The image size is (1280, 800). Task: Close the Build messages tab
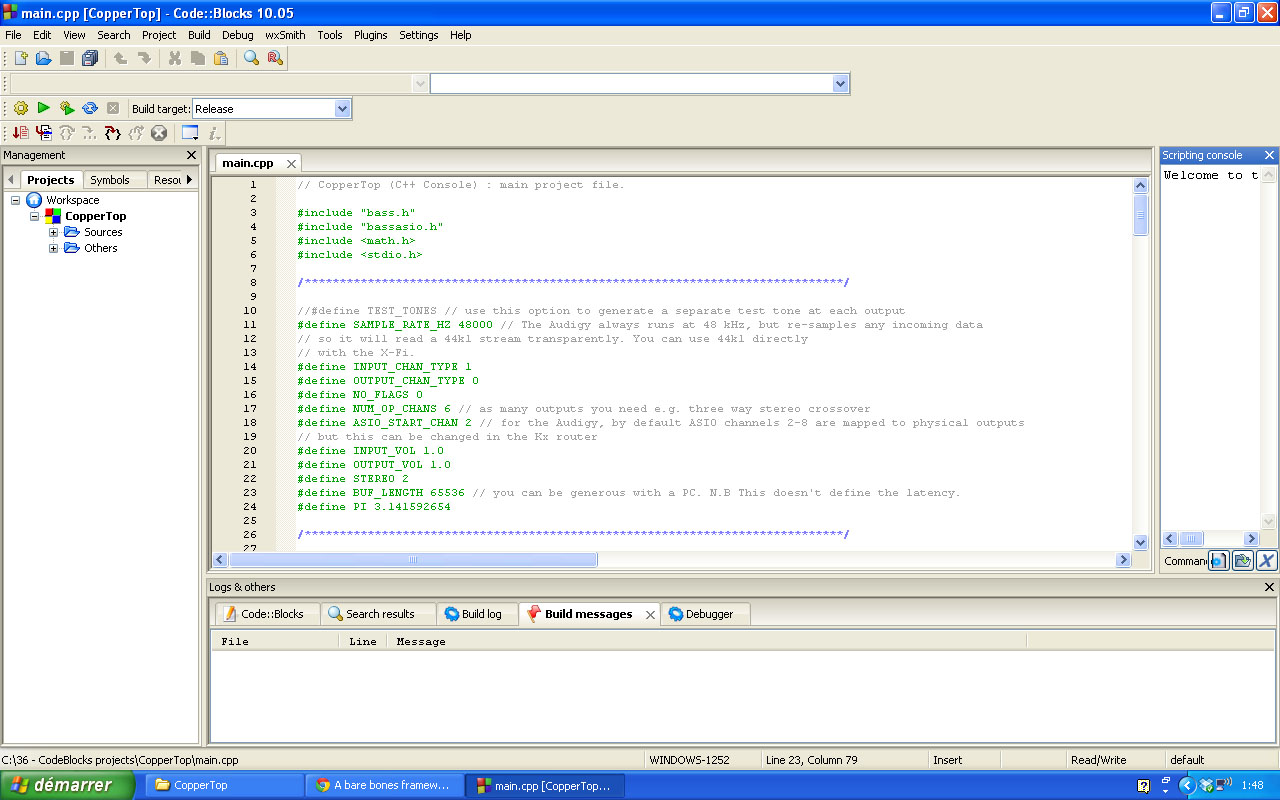pyautogui.click(x=650, y=615)
